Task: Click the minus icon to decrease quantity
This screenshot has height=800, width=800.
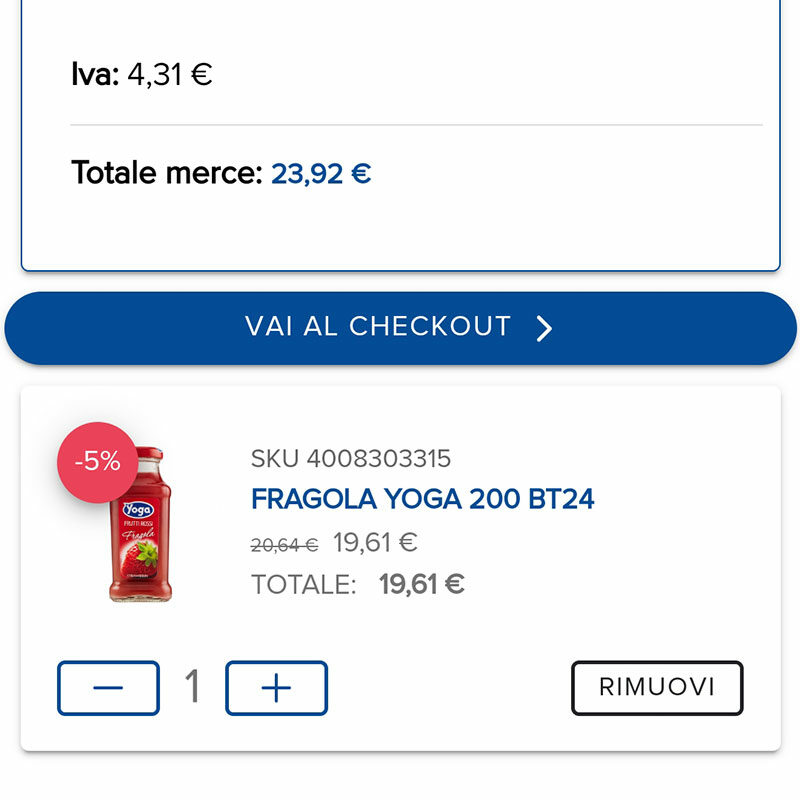Action: click(x=108, y=688)
